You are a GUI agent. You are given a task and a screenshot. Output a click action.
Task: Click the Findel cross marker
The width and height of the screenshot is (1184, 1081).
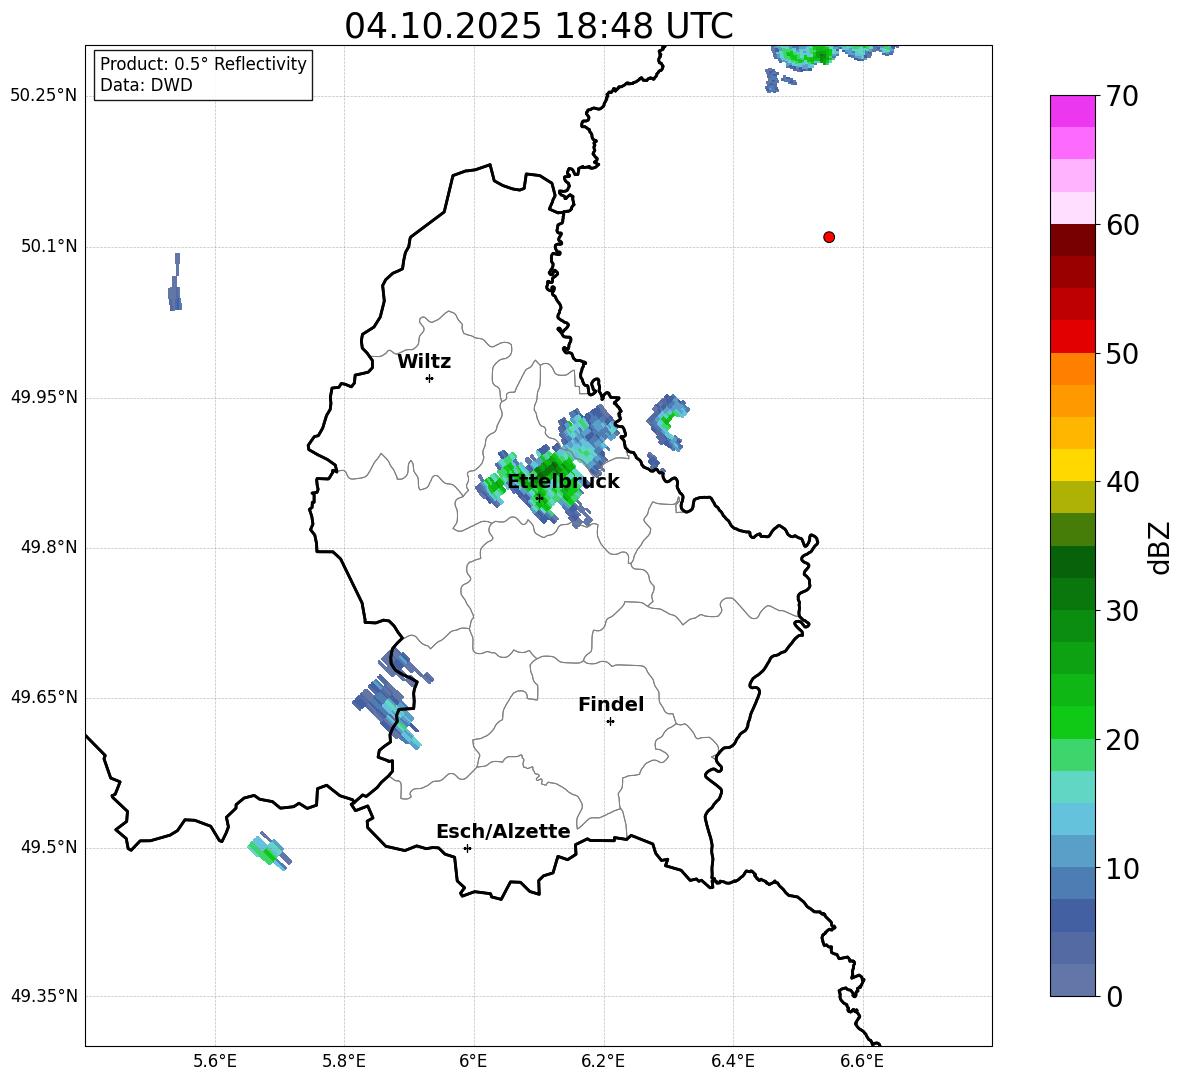click(x=610, y=722)
